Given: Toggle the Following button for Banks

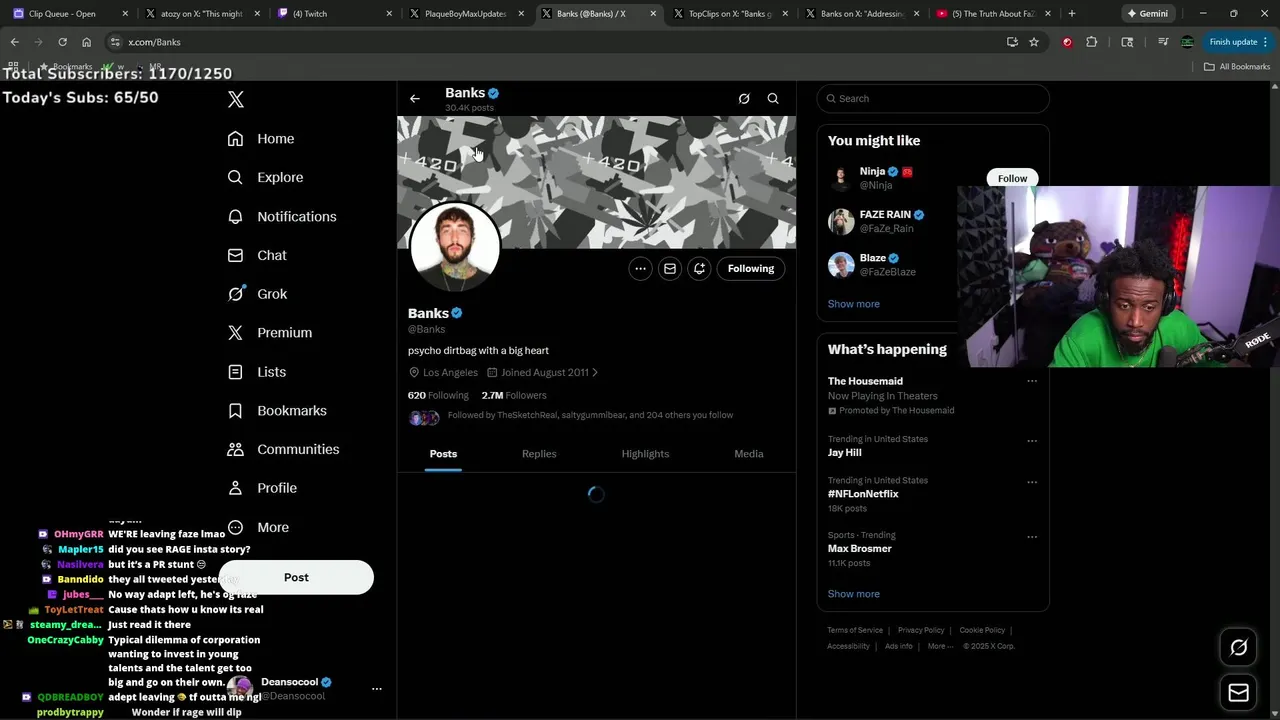Looking at the screenshot, I should click(751, 268).
